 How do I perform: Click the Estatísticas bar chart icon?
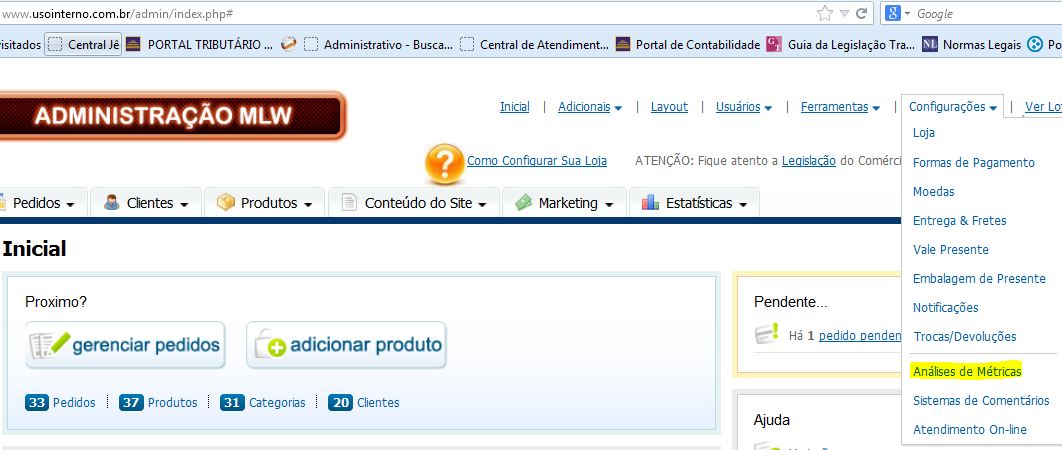click(x=650, y=203)
